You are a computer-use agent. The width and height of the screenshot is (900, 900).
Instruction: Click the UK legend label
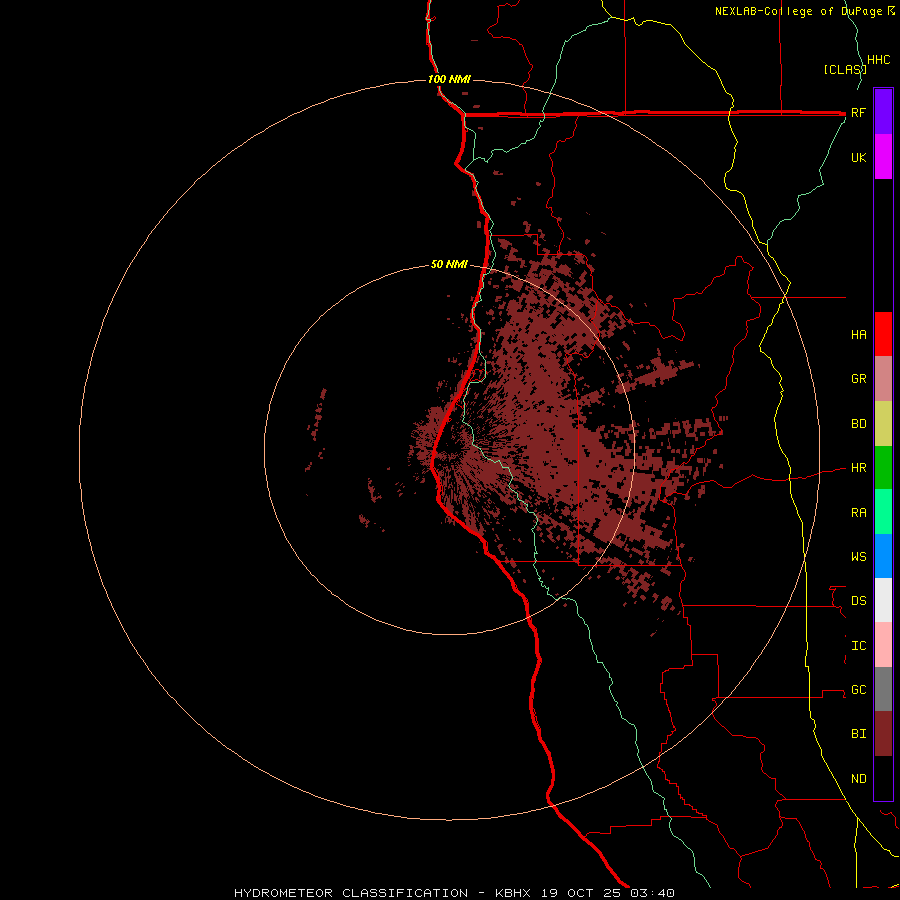pos(858,158)
